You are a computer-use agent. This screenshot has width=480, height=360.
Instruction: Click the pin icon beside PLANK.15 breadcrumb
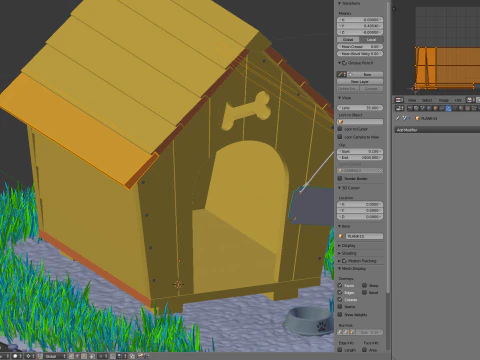point(398,118)
